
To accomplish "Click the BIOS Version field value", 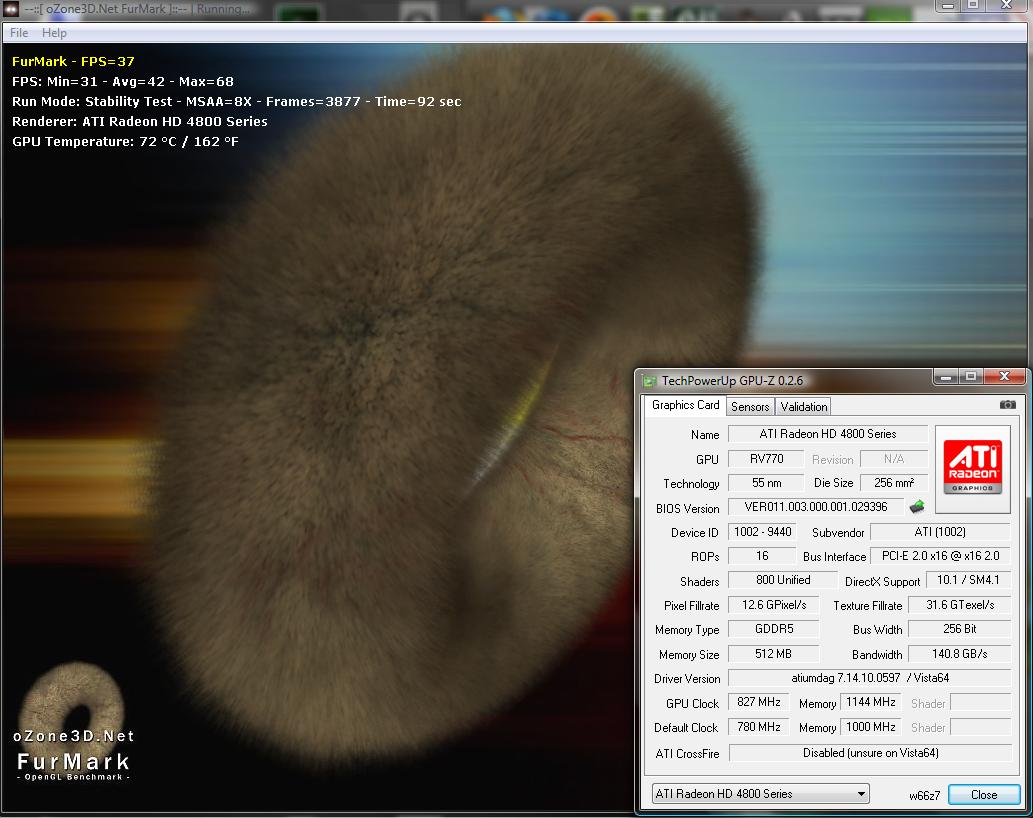I will [816, 506].
